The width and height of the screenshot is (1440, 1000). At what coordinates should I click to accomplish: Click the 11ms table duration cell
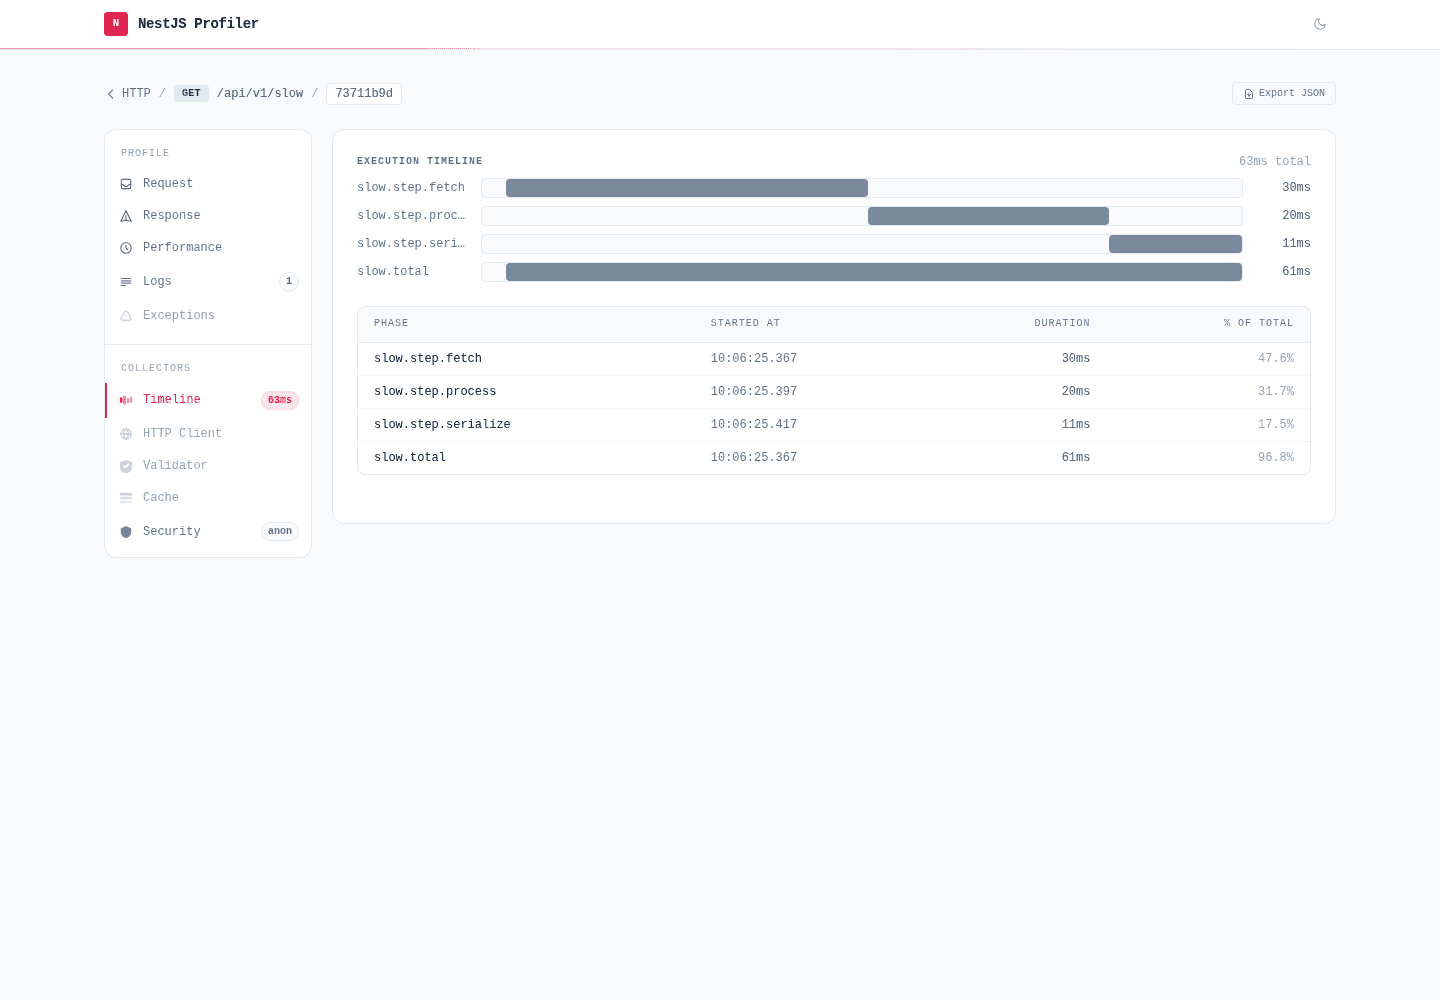coord(1076,425)
